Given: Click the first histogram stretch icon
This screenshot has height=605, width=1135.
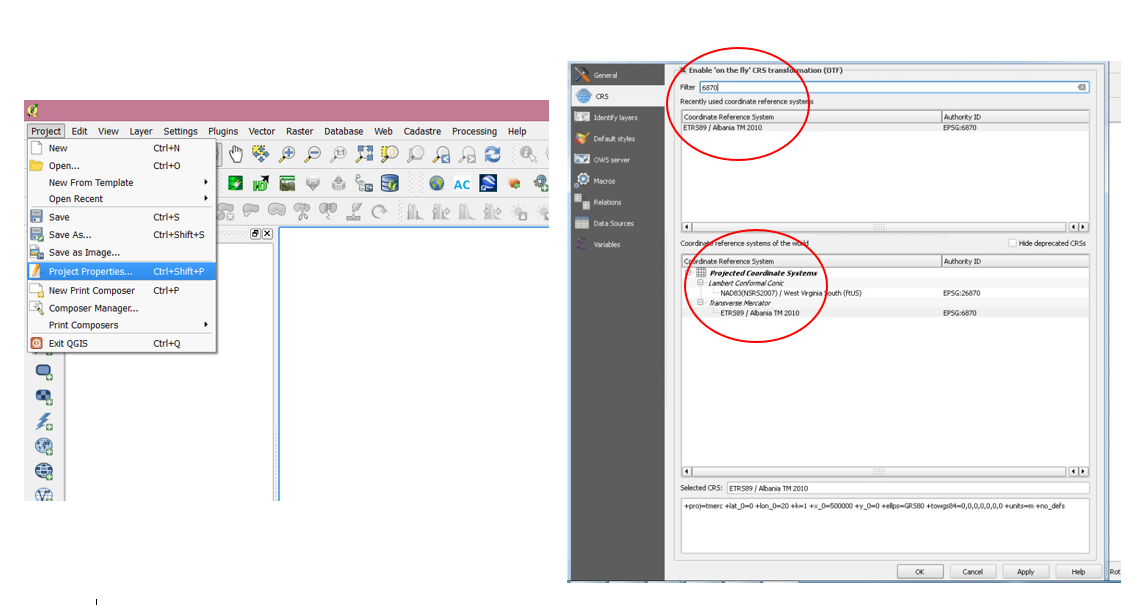Looking at the screenshot, I should (415, 211).
